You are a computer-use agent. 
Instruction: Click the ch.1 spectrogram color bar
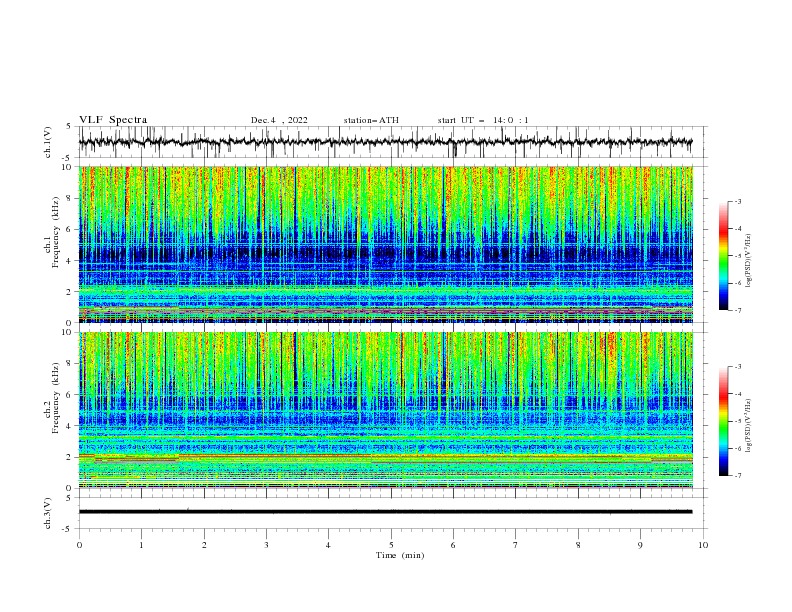pos(723,256)
